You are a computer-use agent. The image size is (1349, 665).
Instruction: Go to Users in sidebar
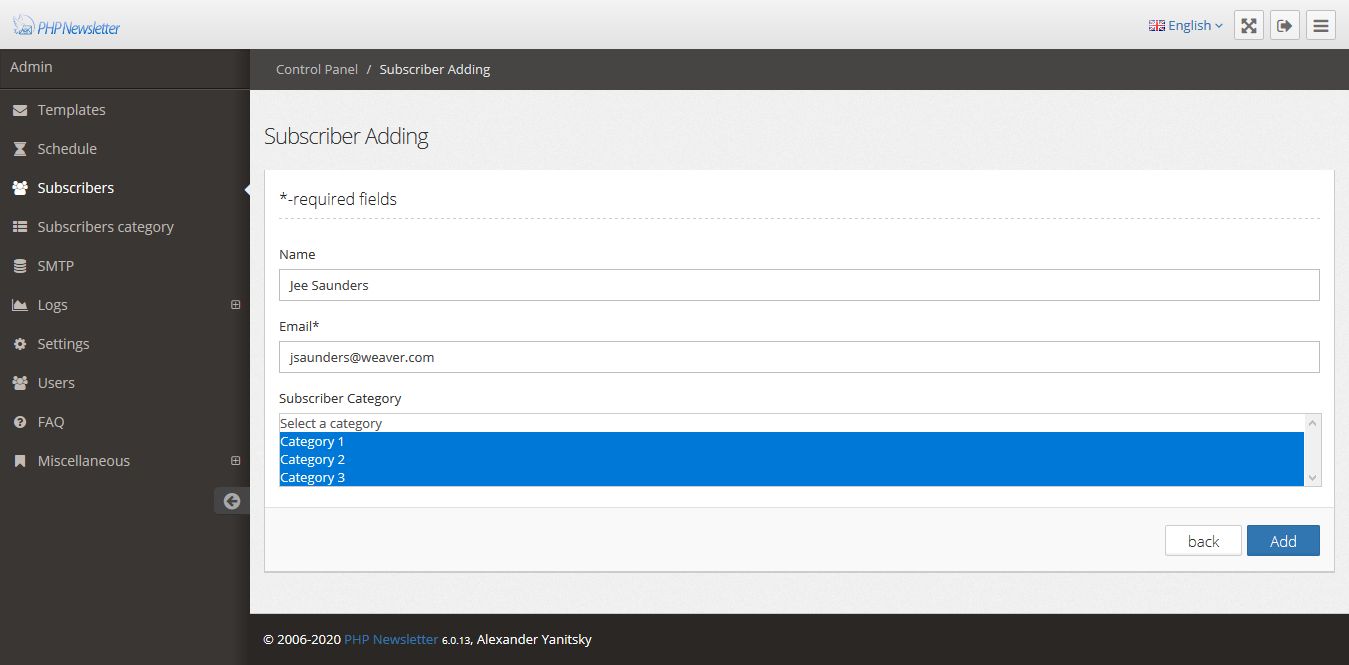pyautogui.click(x=56, y=383)
